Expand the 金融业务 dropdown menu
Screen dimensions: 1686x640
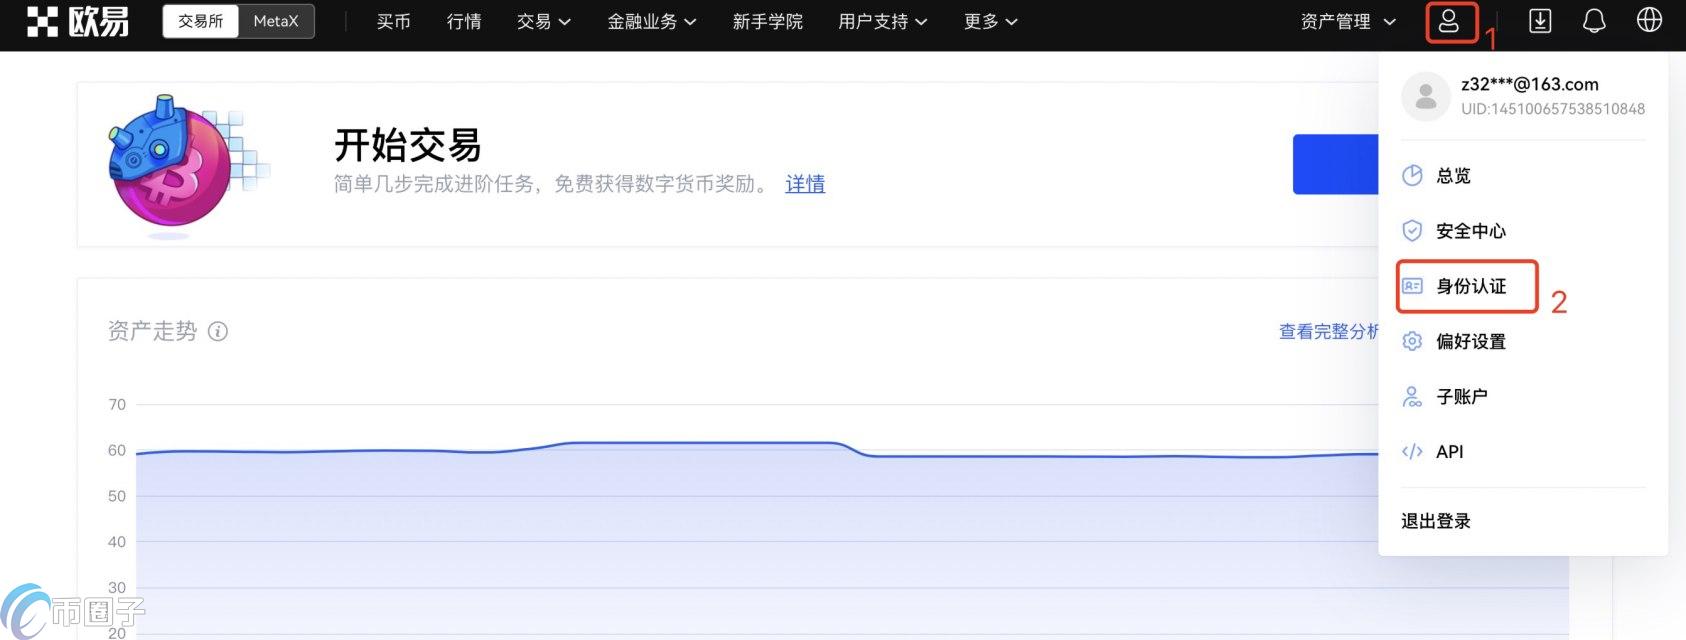coord(651,21)
